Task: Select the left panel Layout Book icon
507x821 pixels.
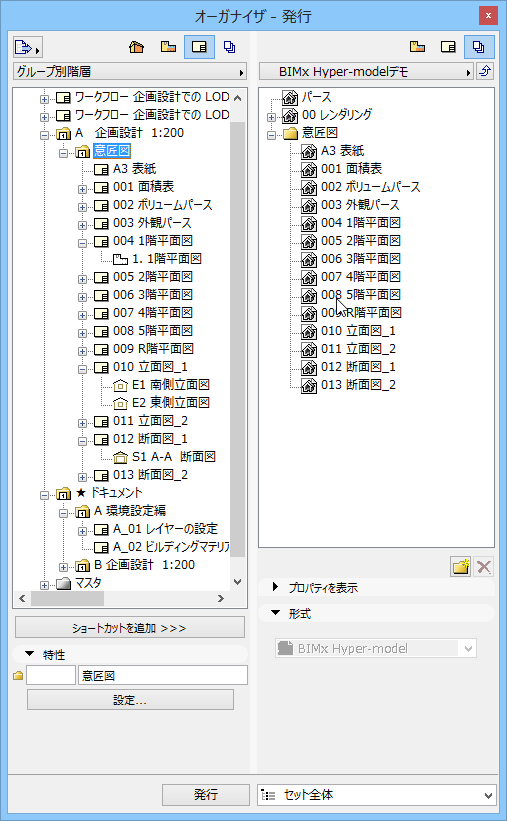Action: click(x=199, y=47)
